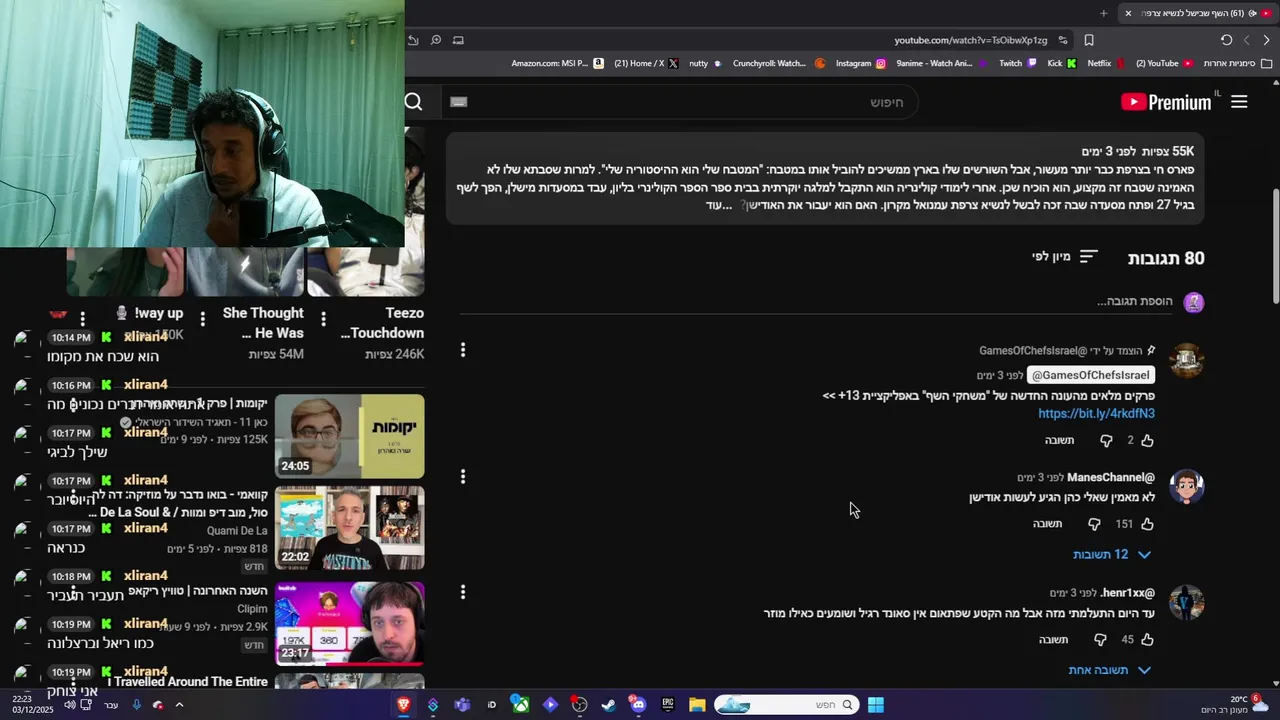Viewport: 1280px width, 720px height.
Task: Reply to the henr1xx comment
Action: [1053, 640]
